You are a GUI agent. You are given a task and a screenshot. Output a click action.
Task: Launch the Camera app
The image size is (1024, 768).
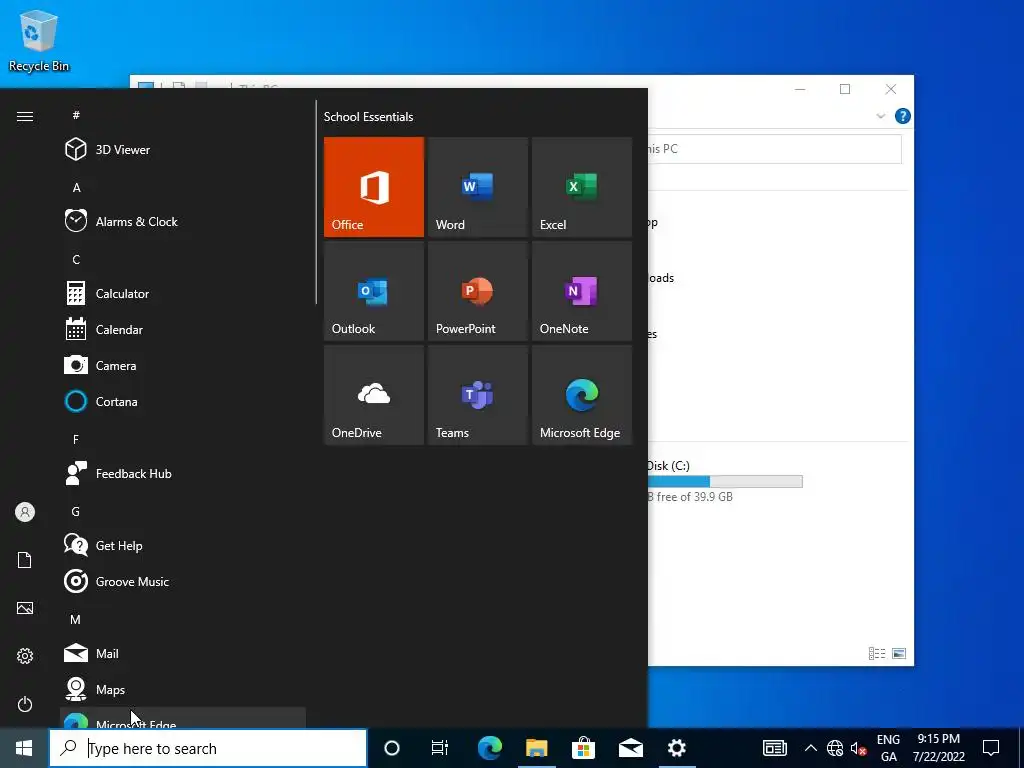point(183,365)
